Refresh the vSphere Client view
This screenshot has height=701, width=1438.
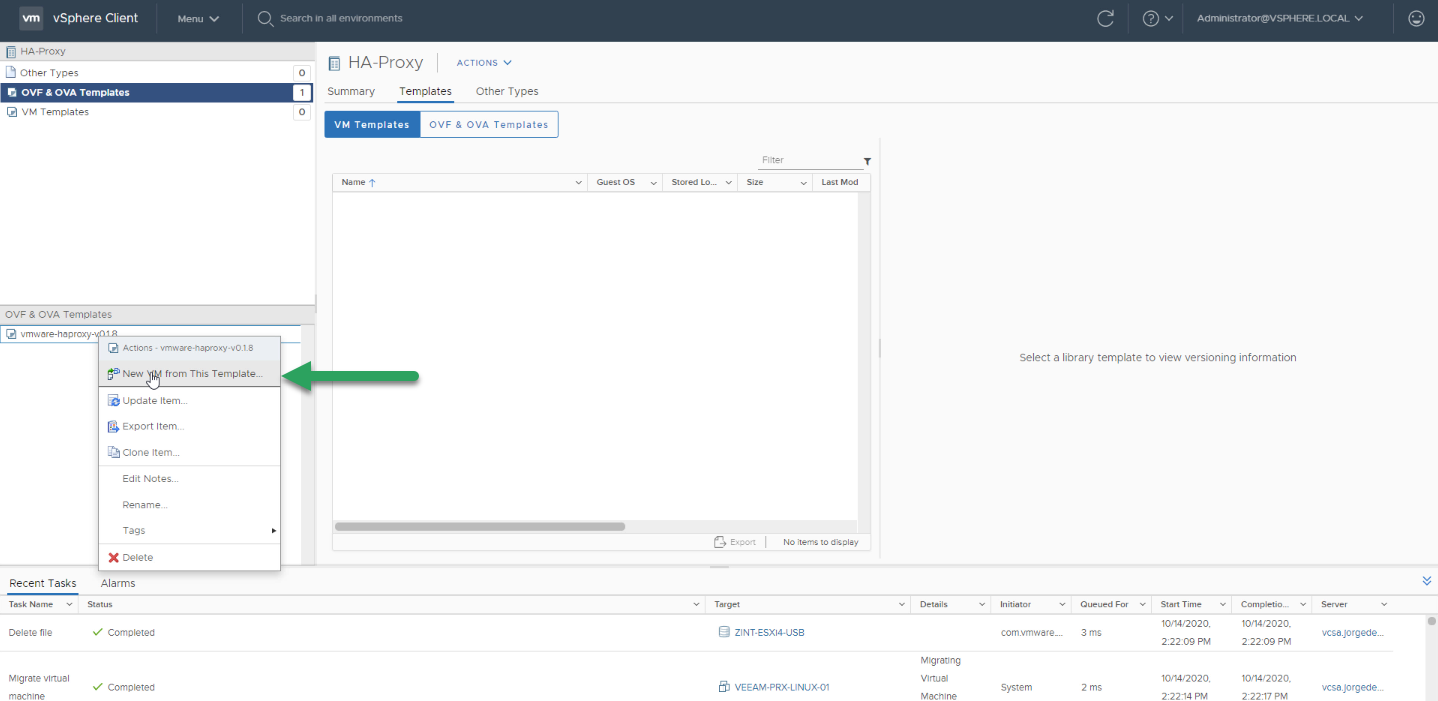pos(1105,18)
